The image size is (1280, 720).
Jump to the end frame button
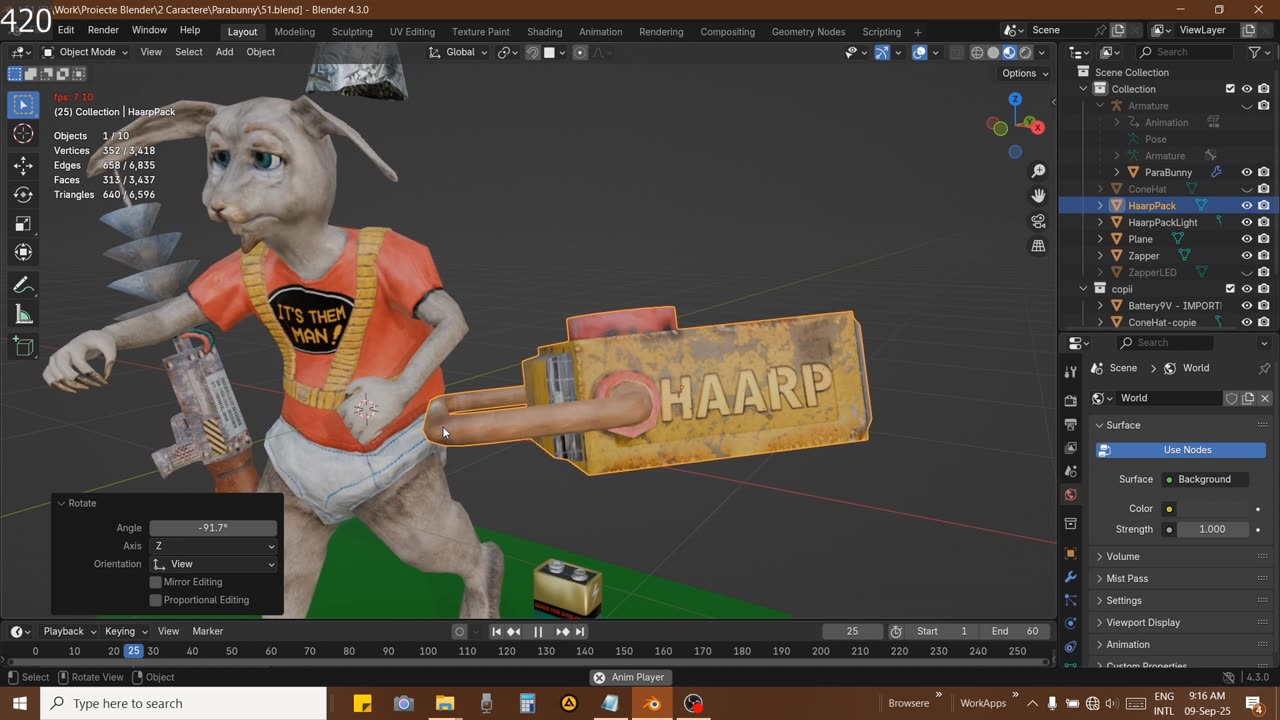point(580,631)
